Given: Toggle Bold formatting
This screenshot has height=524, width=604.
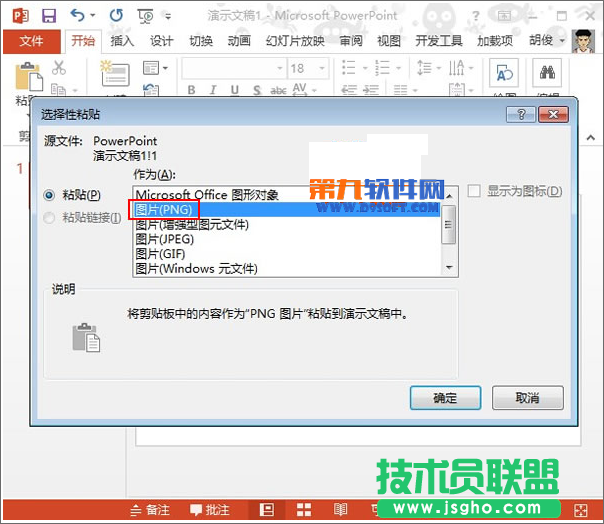Looking at the screenshot, I should click(191, 90).
